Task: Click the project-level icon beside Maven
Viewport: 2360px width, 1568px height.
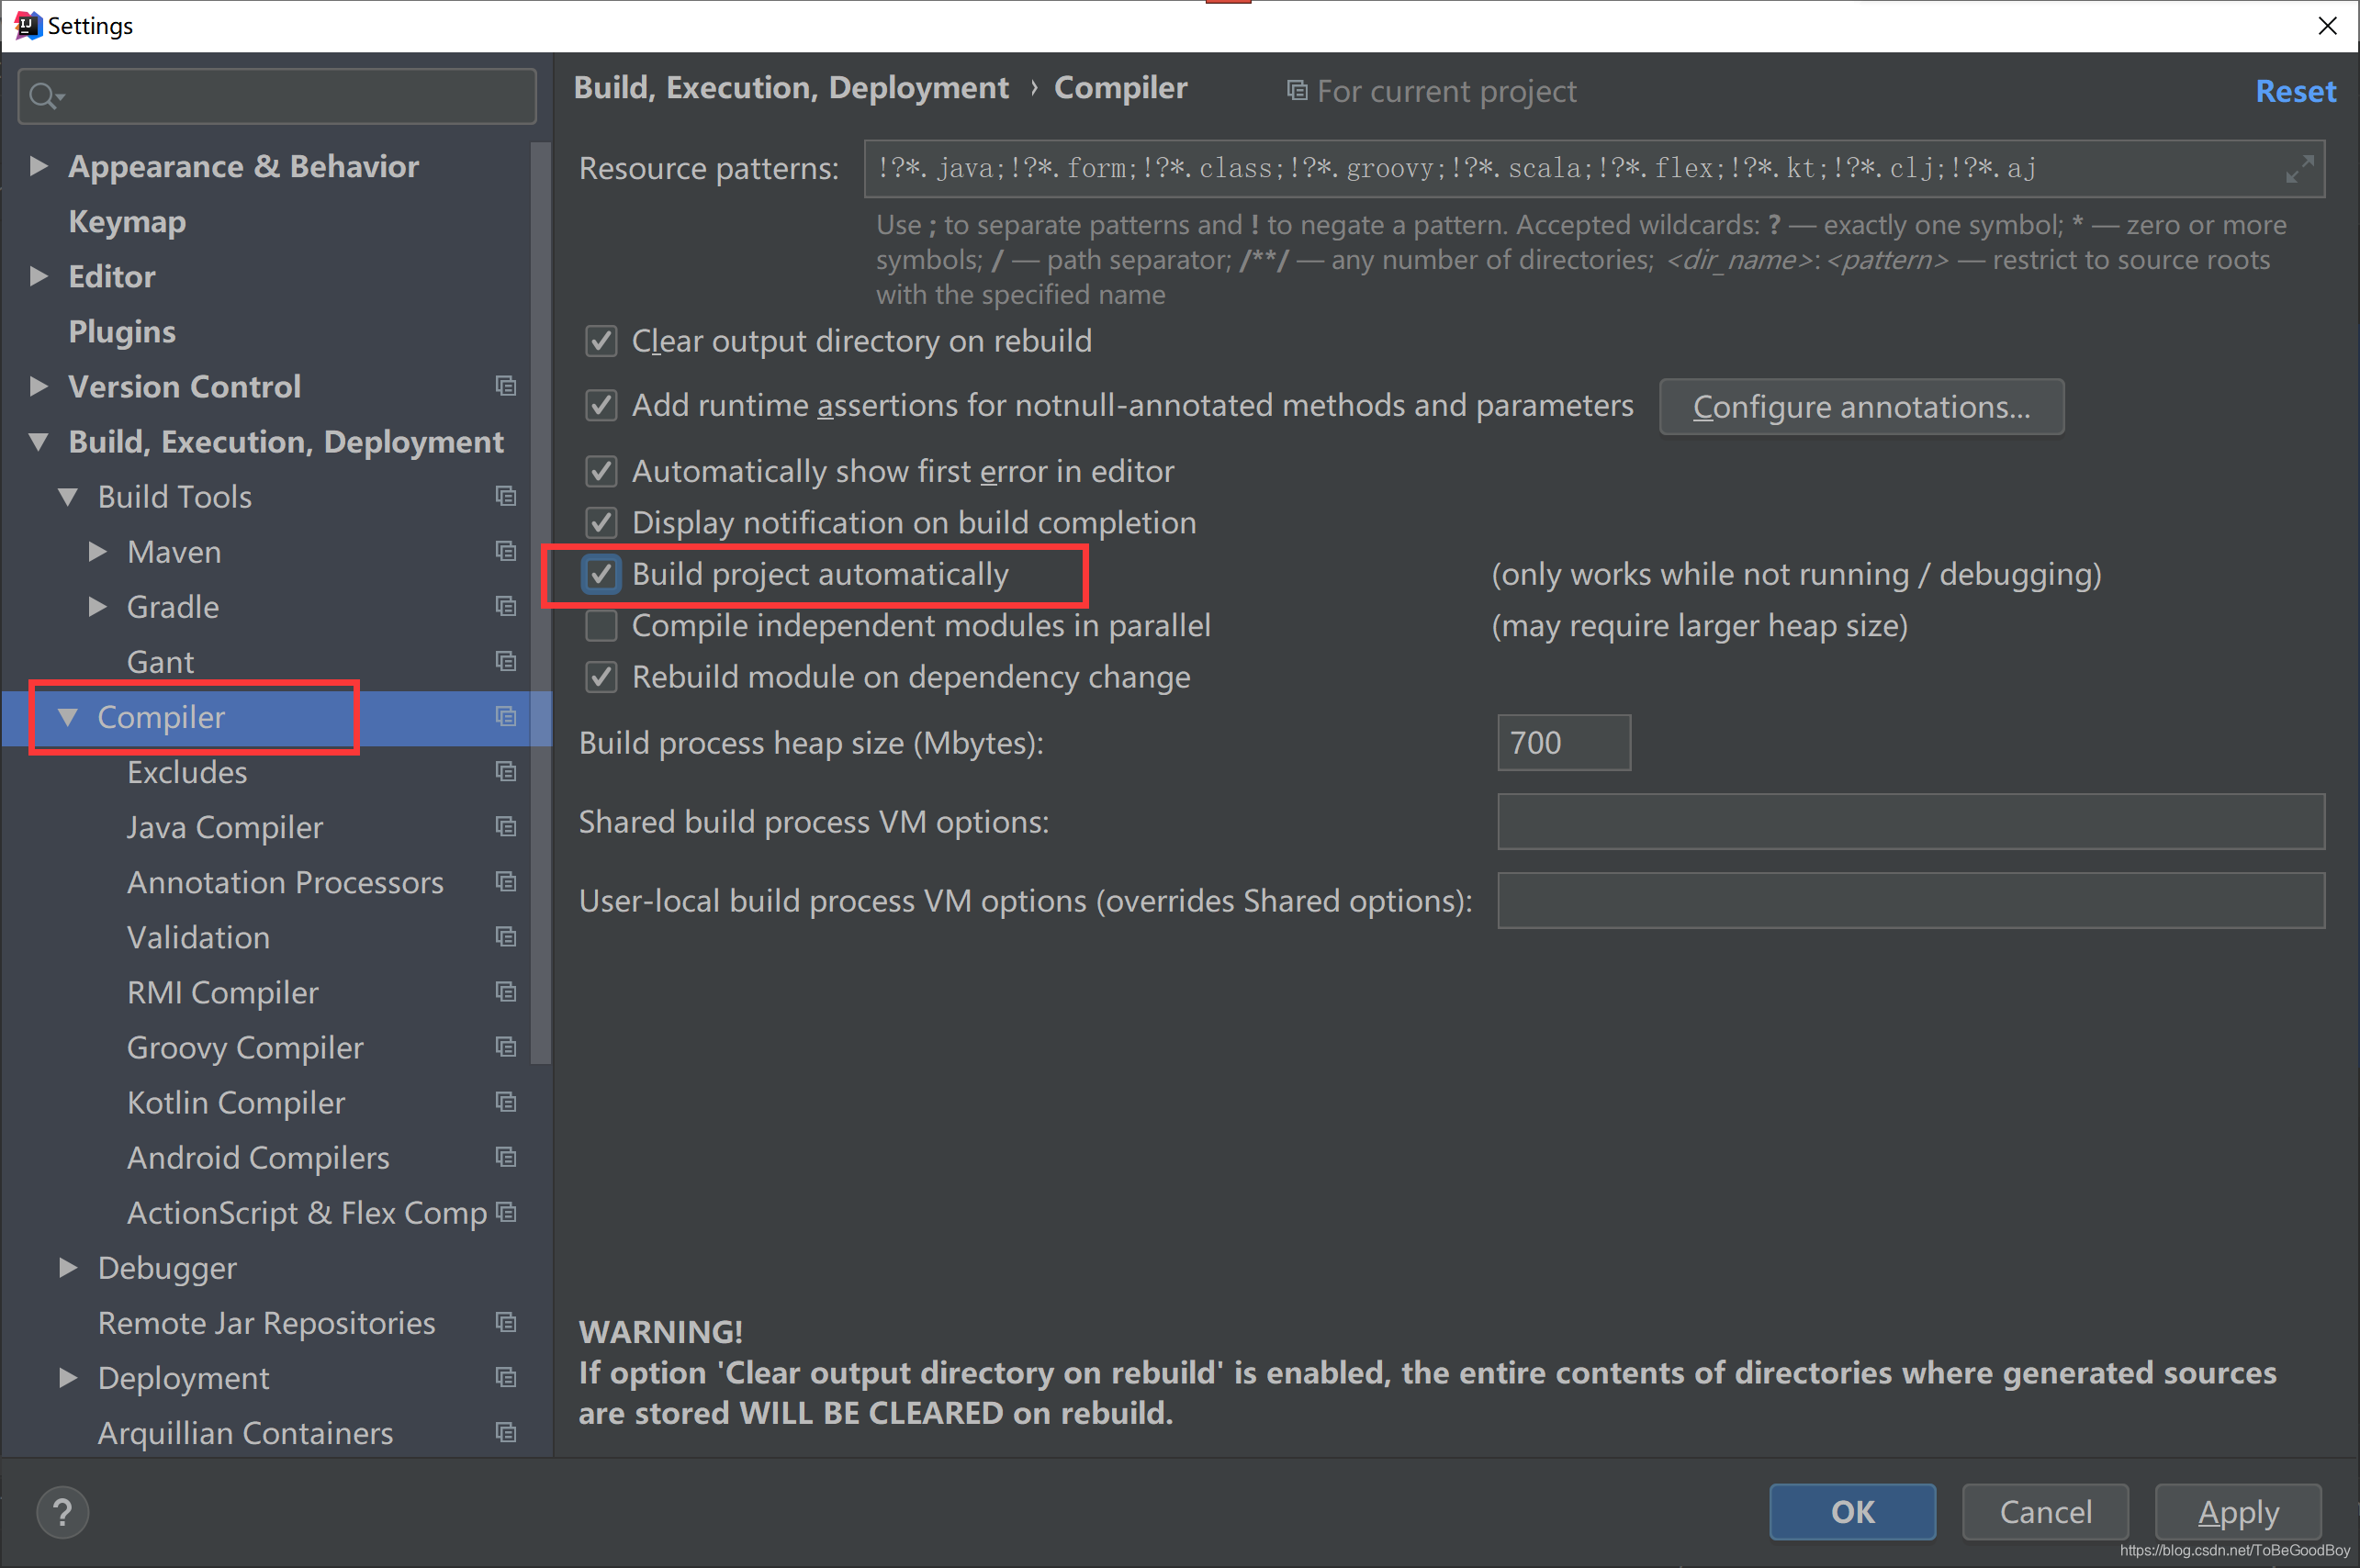Action: 506,551
